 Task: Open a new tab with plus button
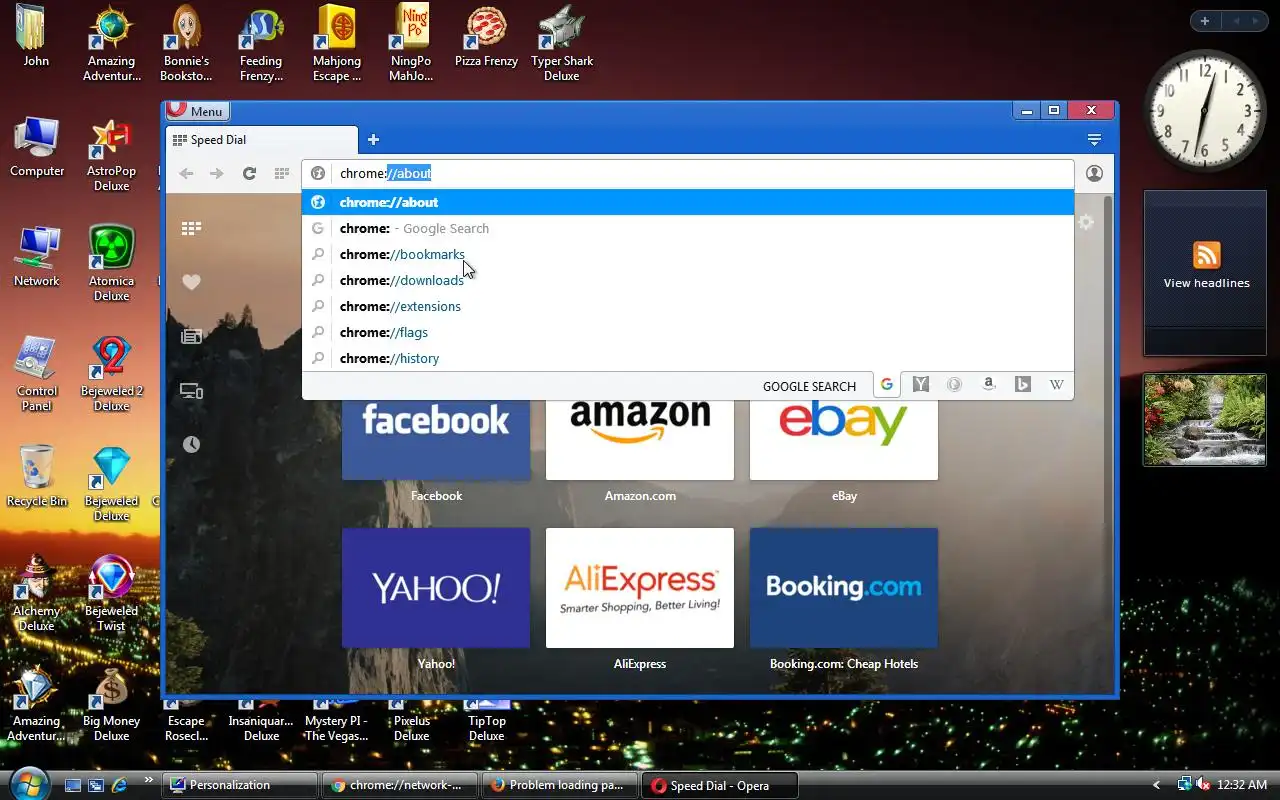[373, 140]
